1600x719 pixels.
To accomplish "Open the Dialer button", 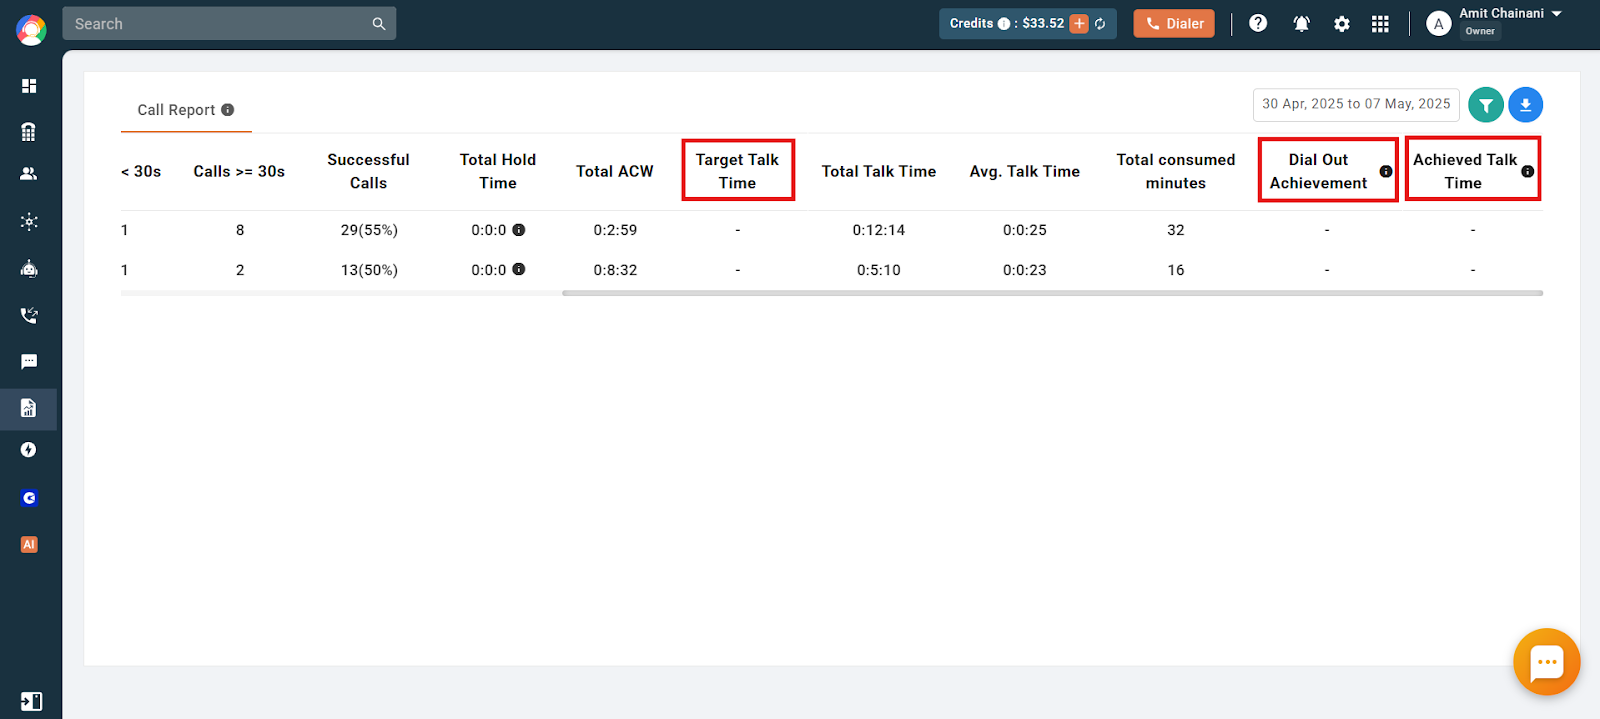I will pyautogui.click(x=1174, y=24).
